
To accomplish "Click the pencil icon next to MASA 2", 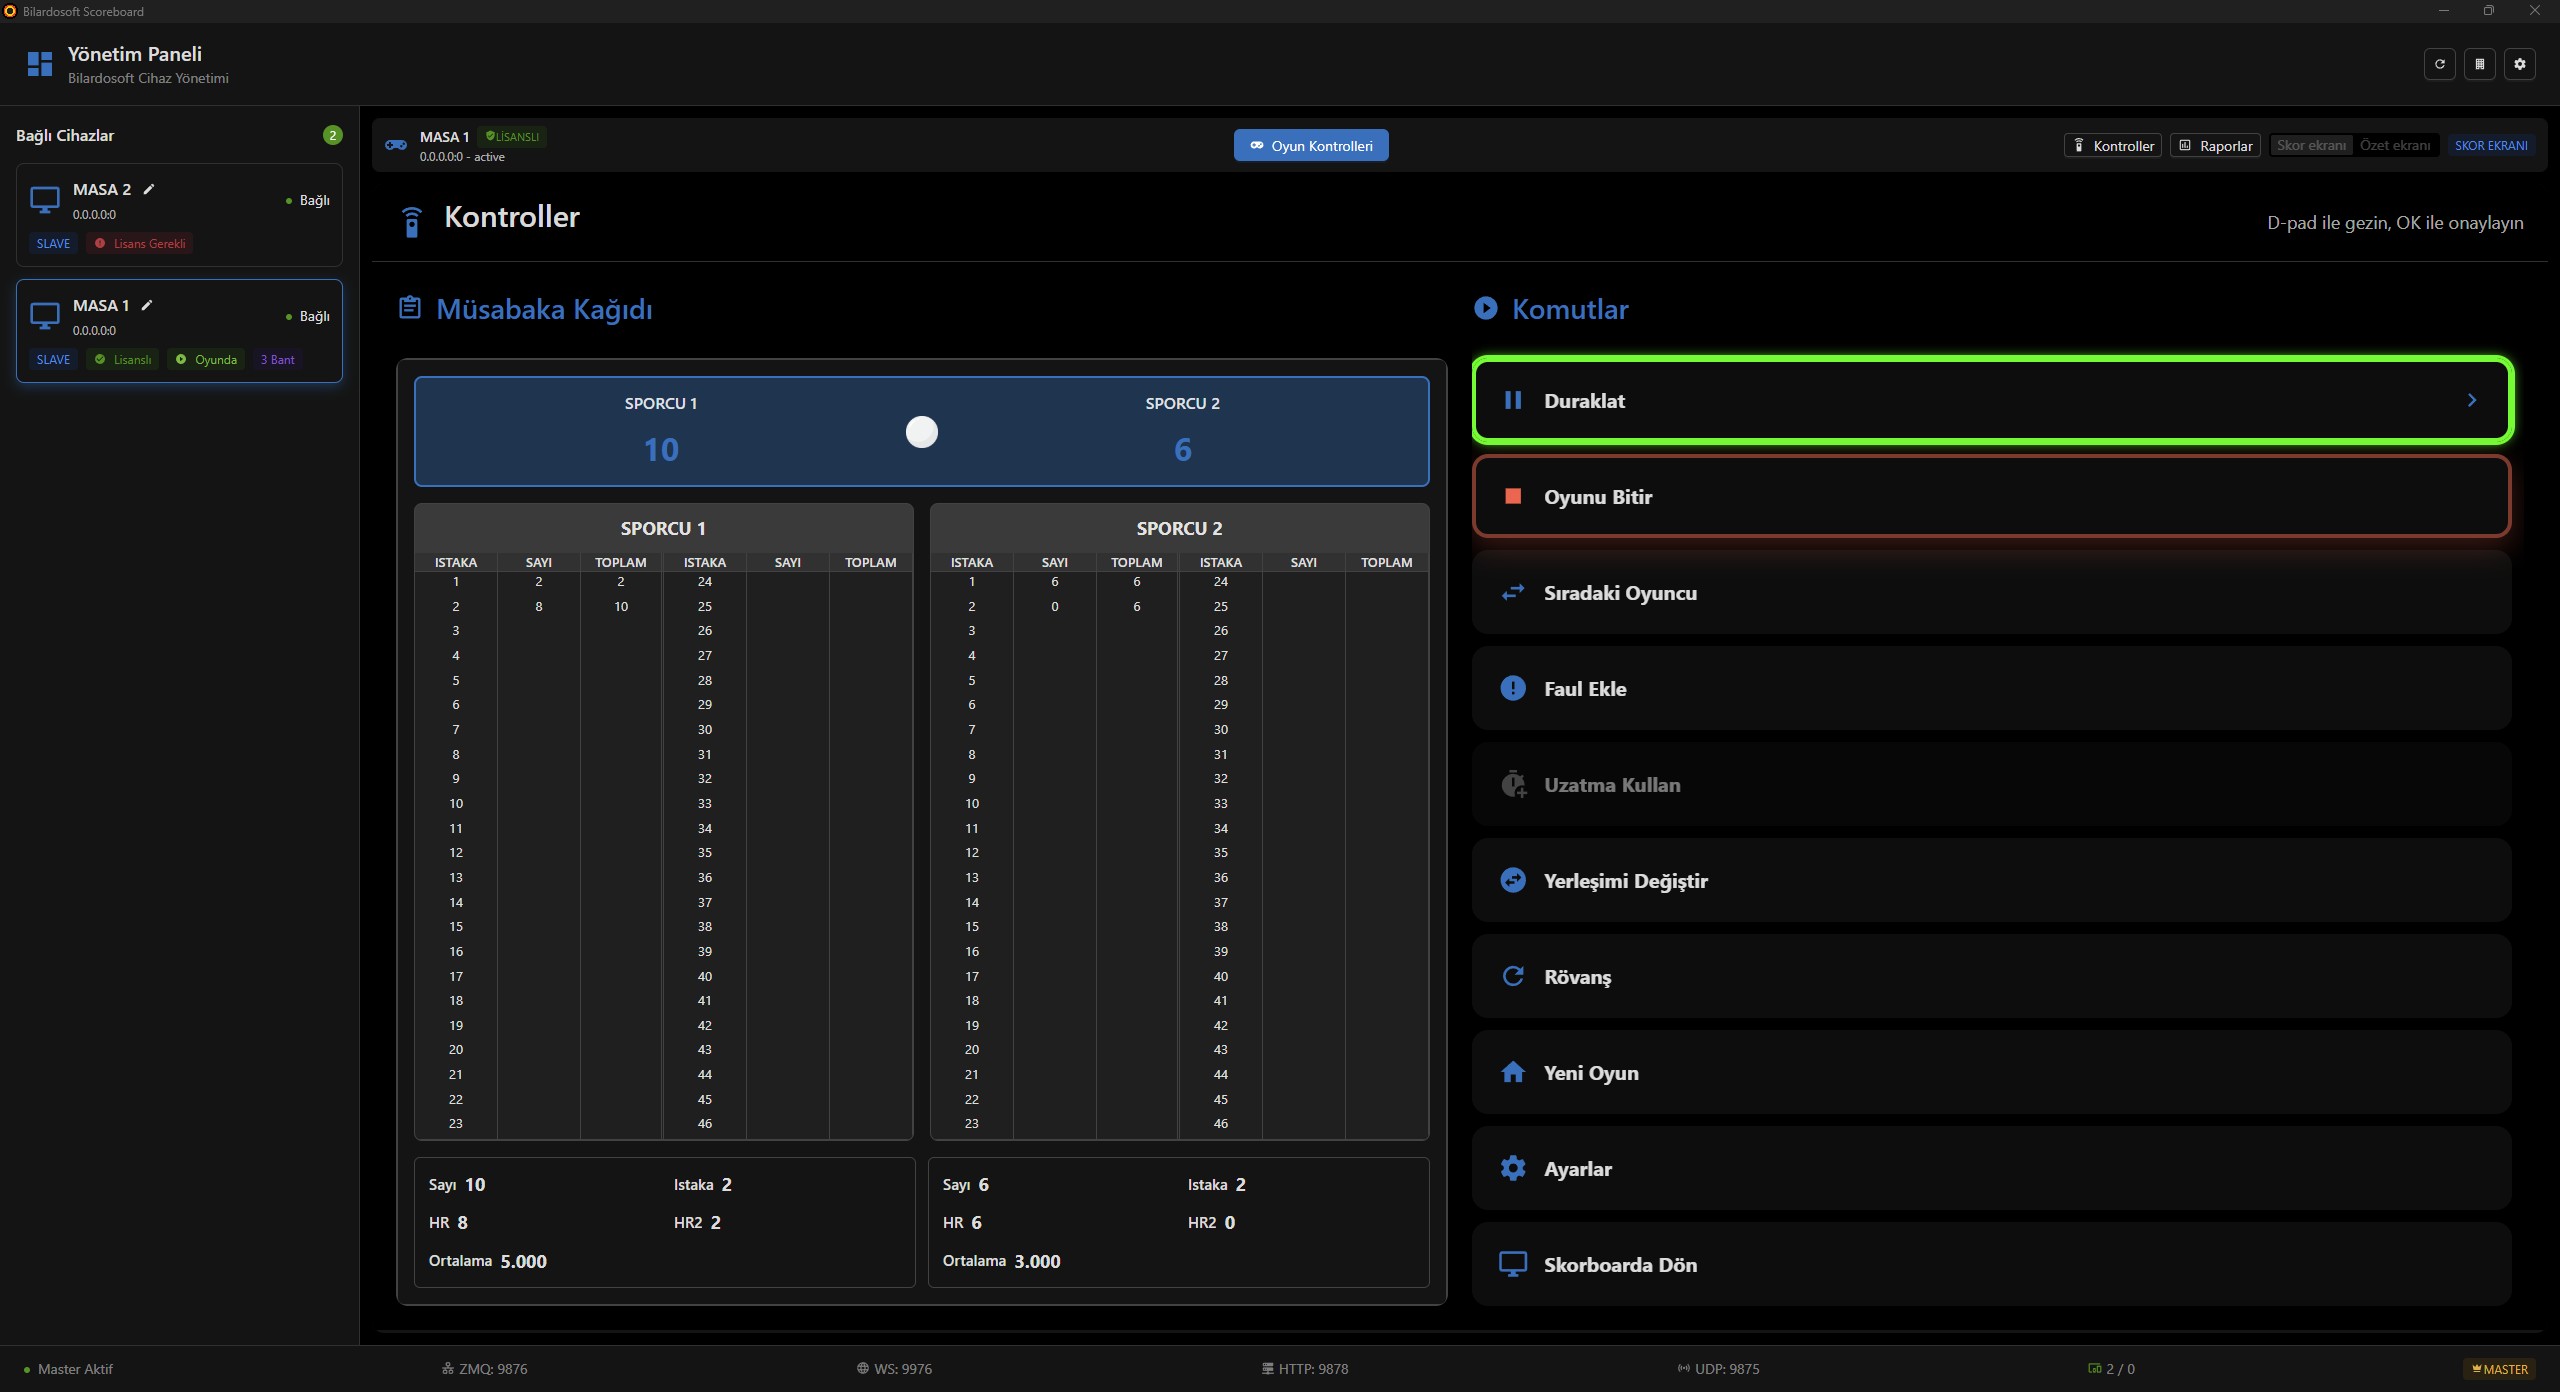I will 149,189.
